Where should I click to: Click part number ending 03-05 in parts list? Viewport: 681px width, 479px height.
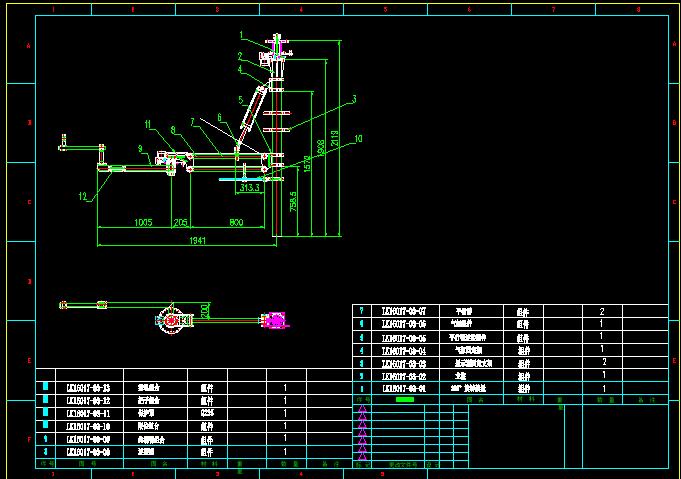pyautogui.click(x=404, y=337)
